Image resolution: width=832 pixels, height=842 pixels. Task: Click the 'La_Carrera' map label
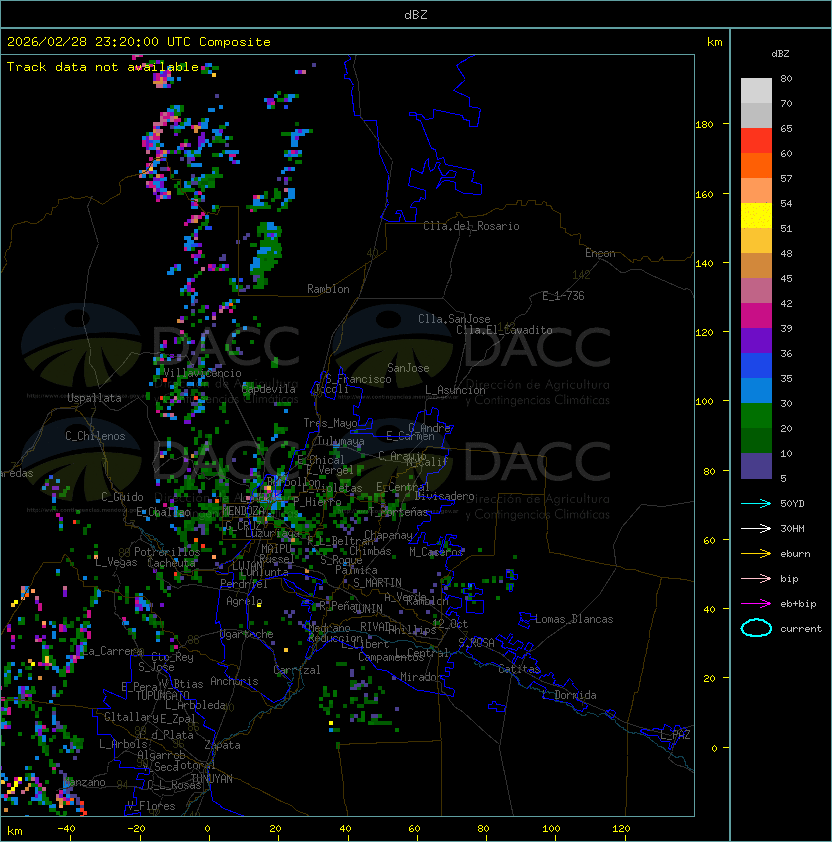112,651
